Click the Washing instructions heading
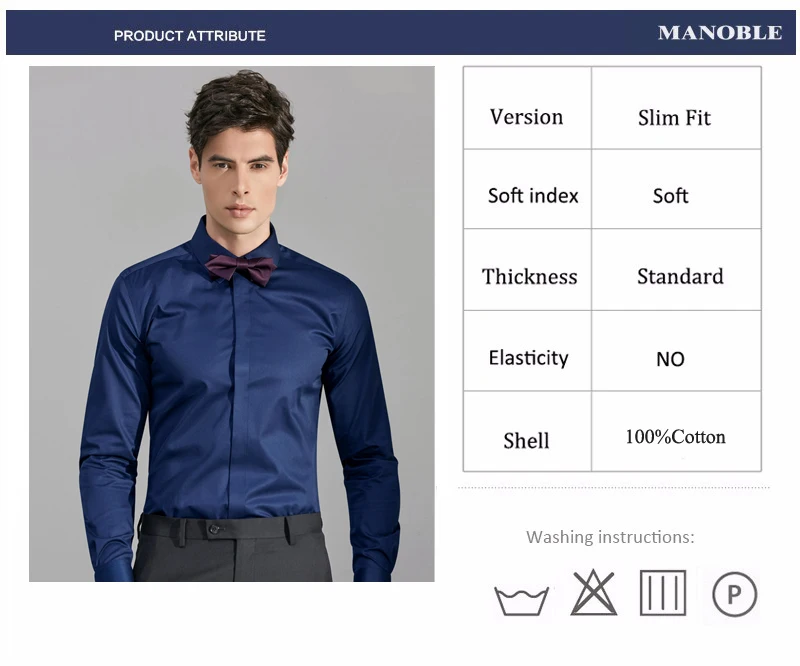Viewport: 800px width, 666px height. (x=610, y=537)
